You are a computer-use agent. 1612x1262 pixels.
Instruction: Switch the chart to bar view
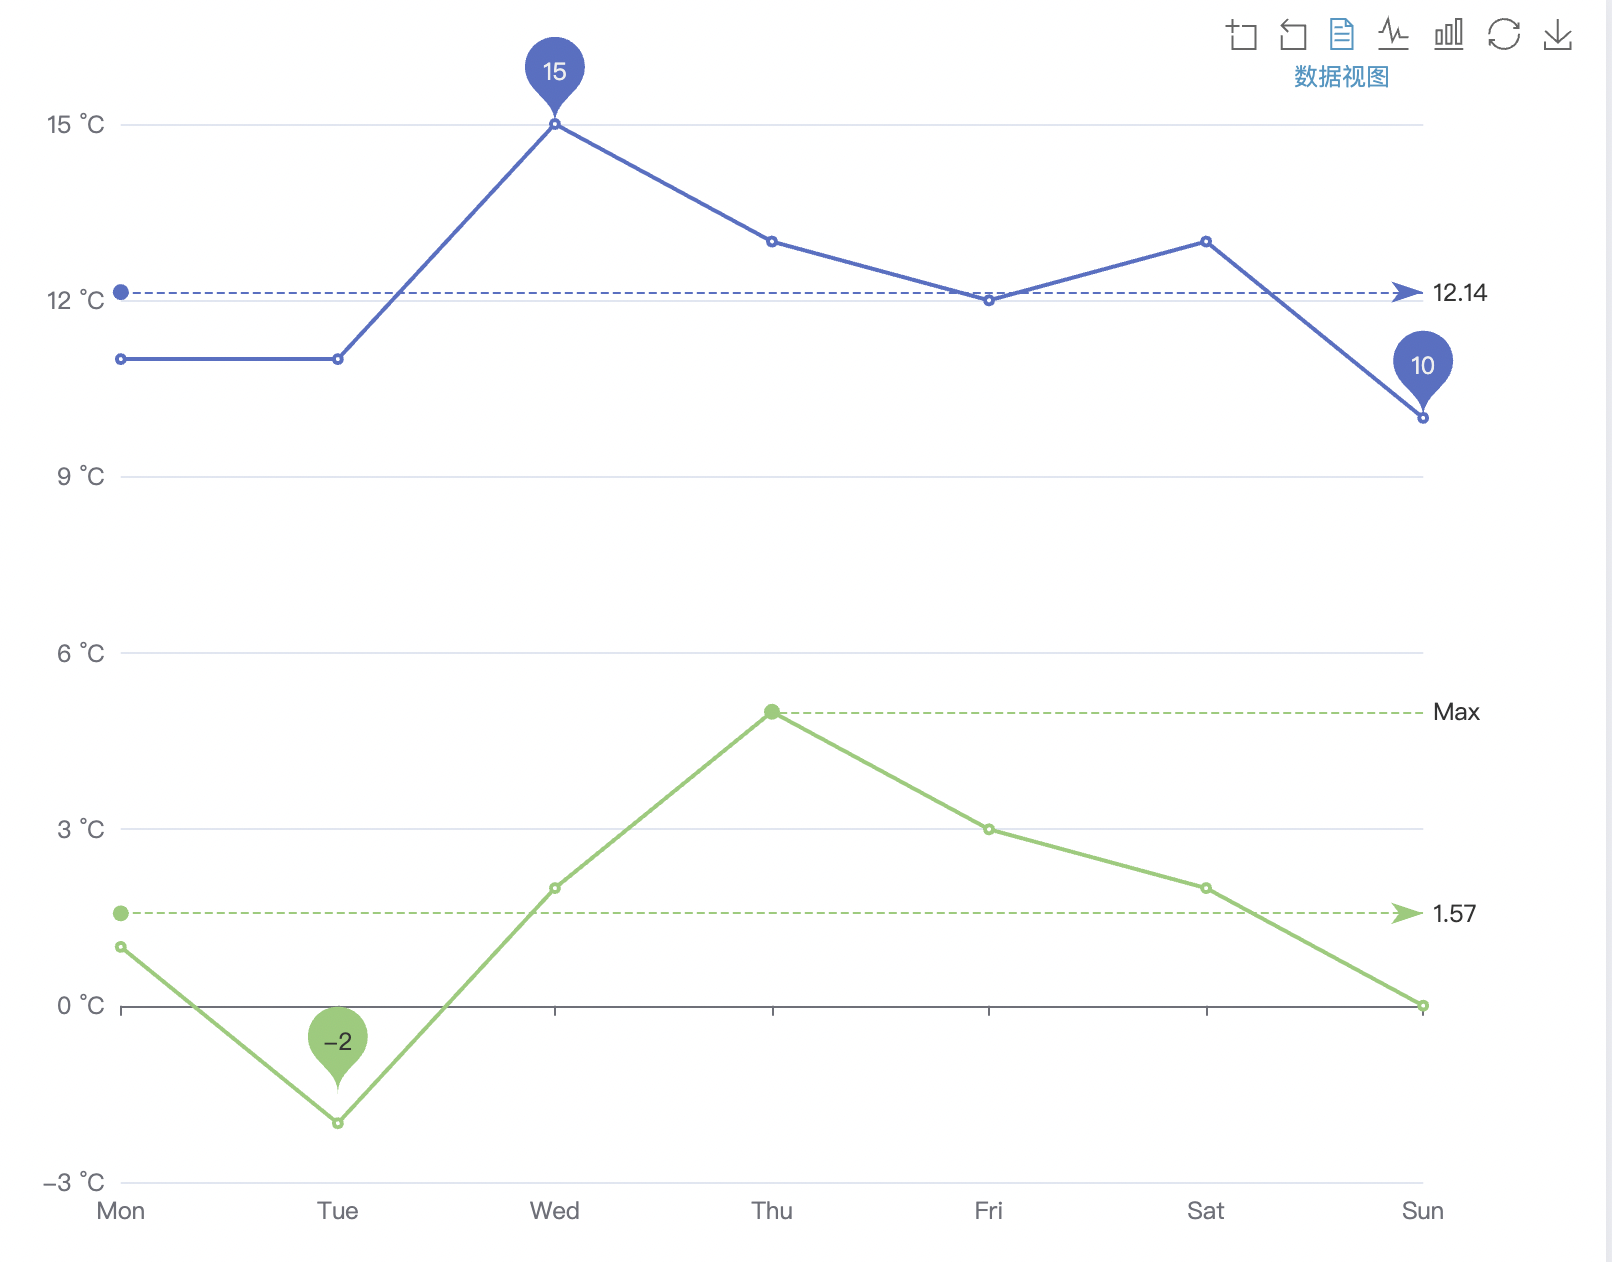pyautogui.click(x=1449, y=35)
